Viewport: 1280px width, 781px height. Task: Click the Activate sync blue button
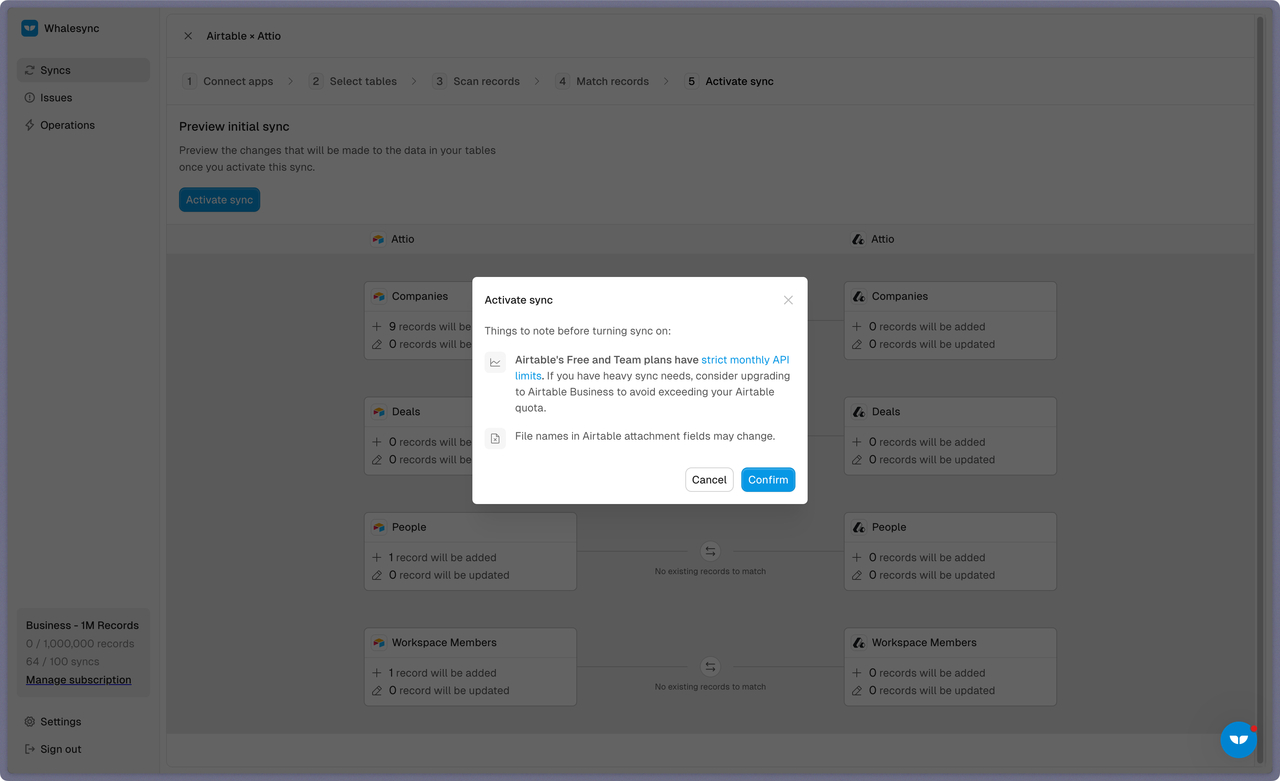[x=220, y=200]
